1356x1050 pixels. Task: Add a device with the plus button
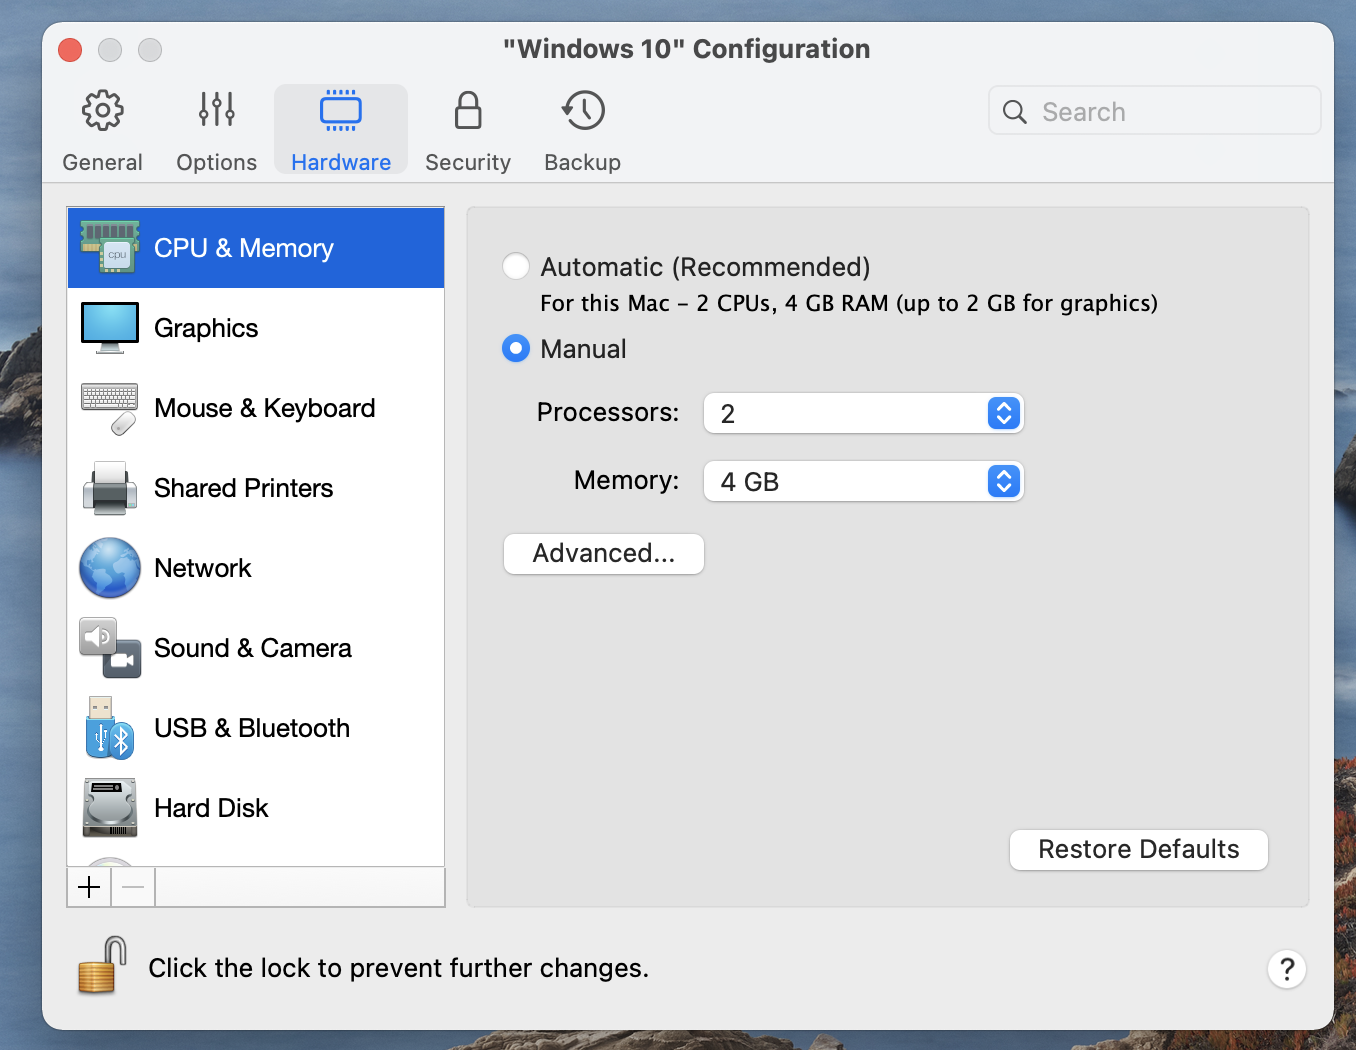coord(89,887)
